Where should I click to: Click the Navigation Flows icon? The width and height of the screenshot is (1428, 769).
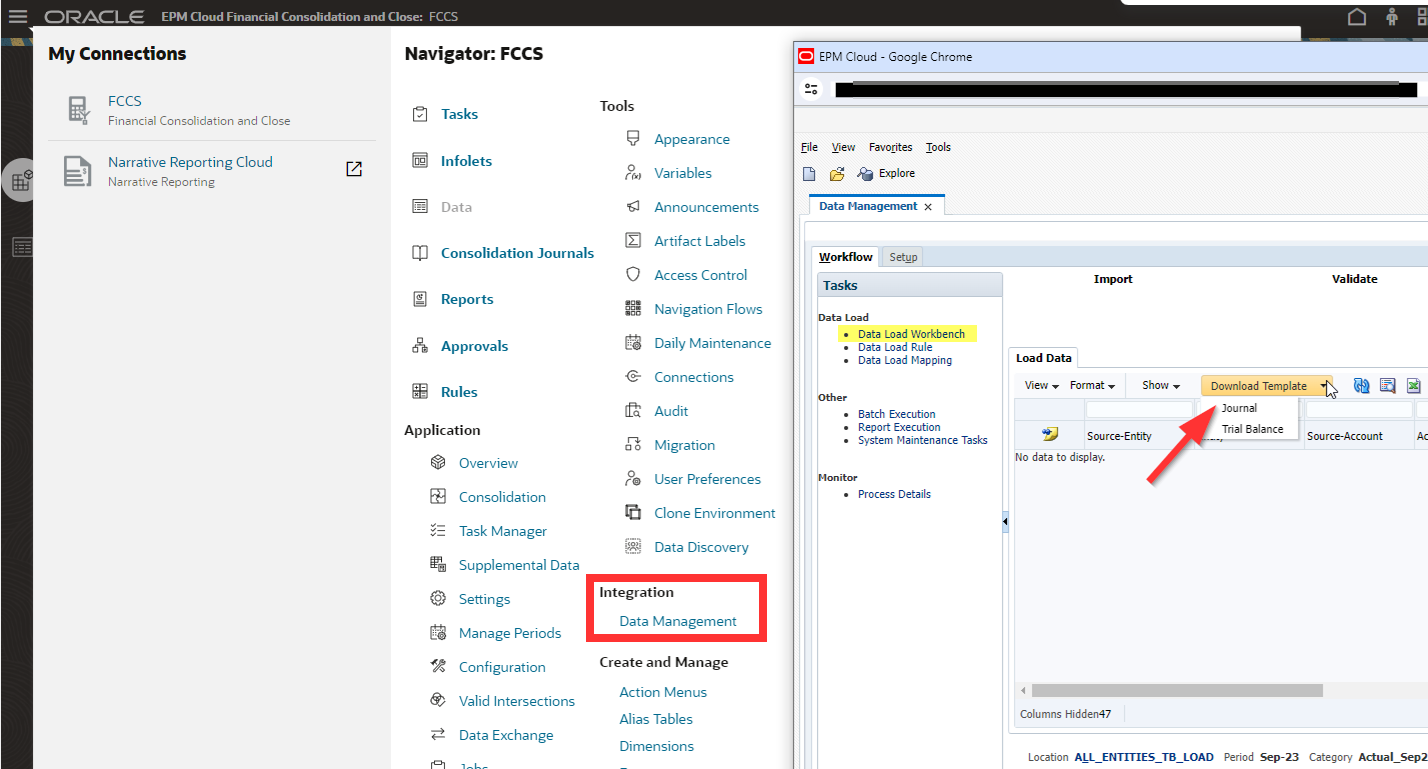point(633,309)
